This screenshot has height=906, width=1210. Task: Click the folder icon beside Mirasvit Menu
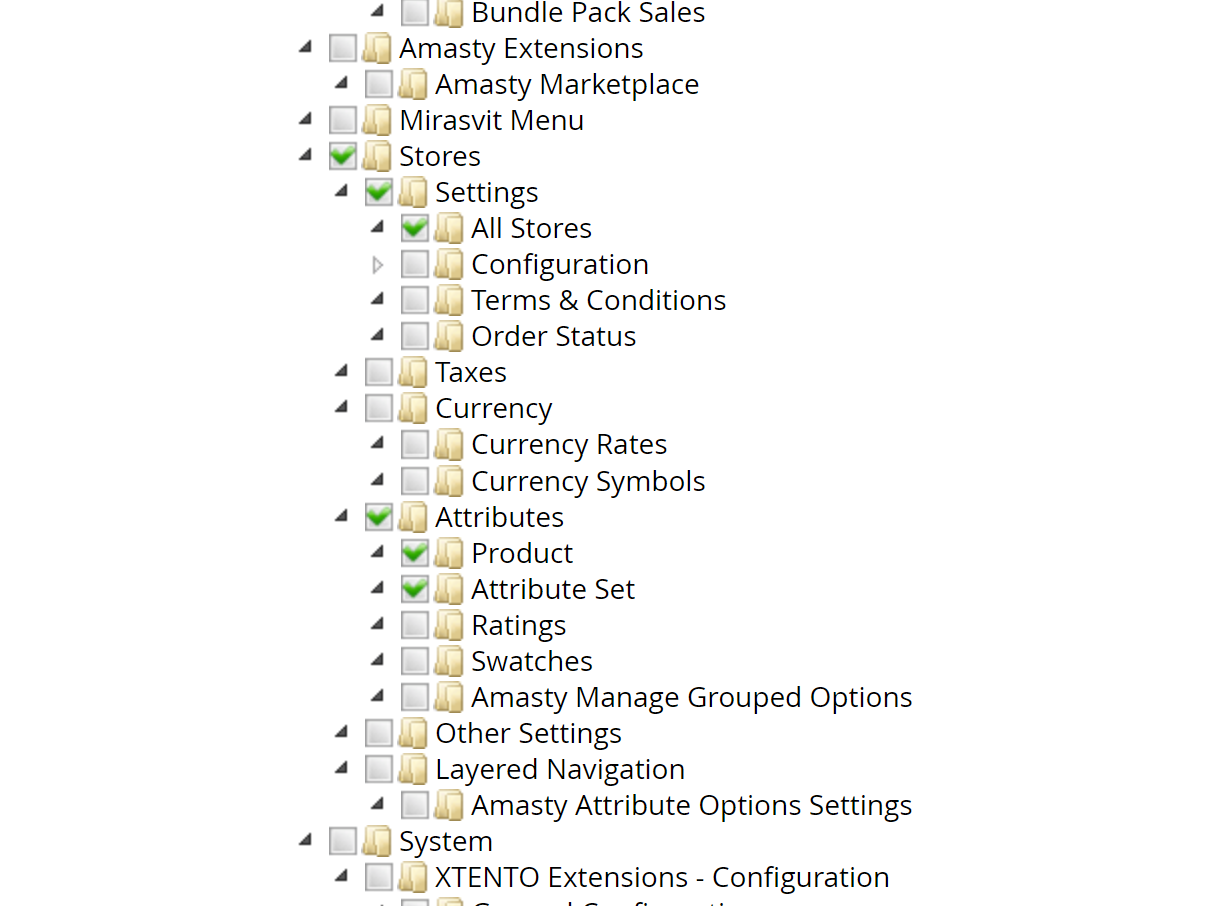tap(377, 120)
